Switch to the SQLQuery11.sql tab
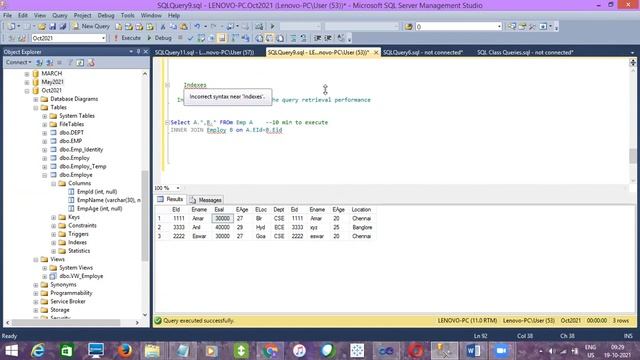 (x=204, y=52)
